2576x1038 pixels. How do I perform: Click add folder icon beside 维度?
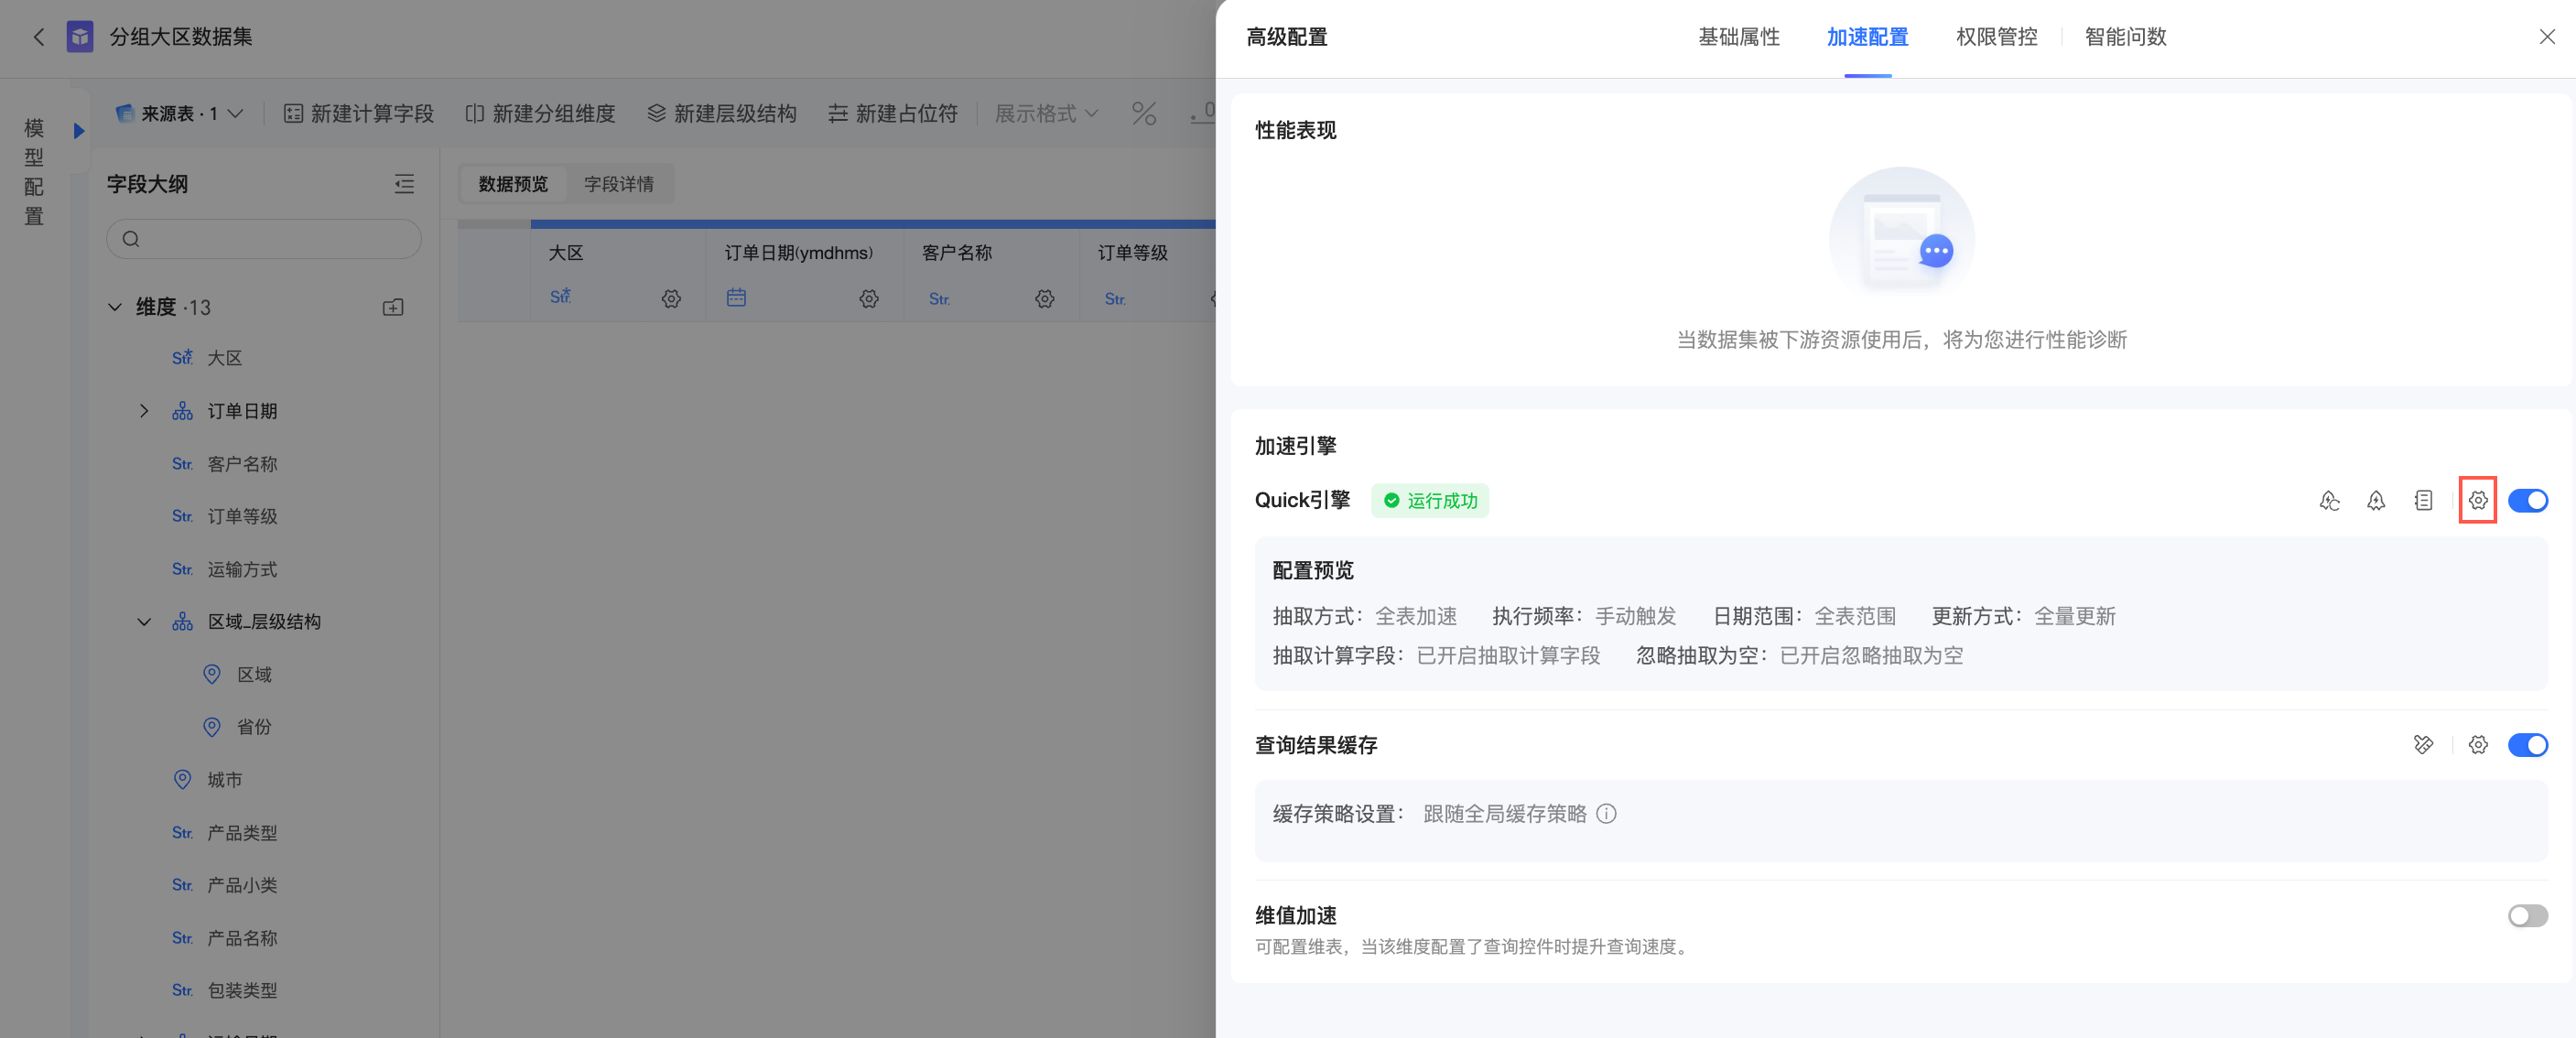(x=393, y=307)
